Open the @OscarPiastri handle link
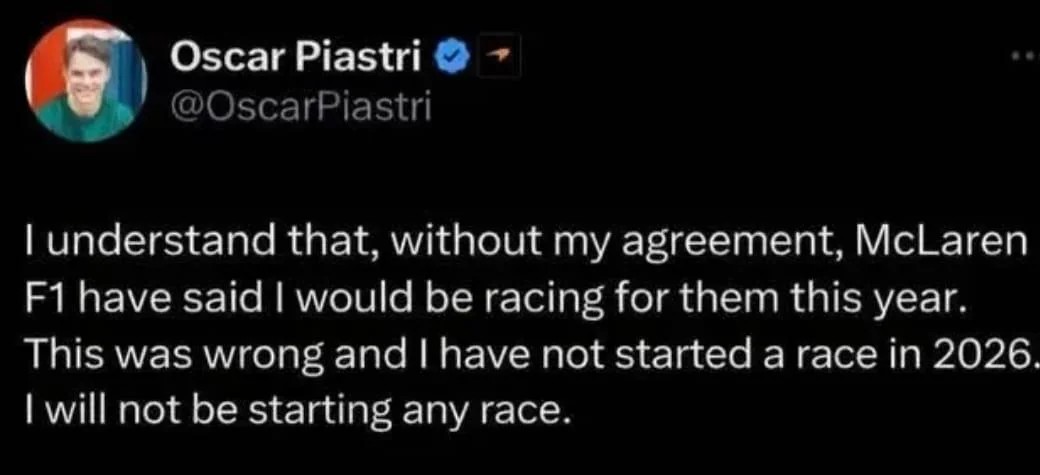Viewport: 1040px width, 475px height. tap(300, 104)
